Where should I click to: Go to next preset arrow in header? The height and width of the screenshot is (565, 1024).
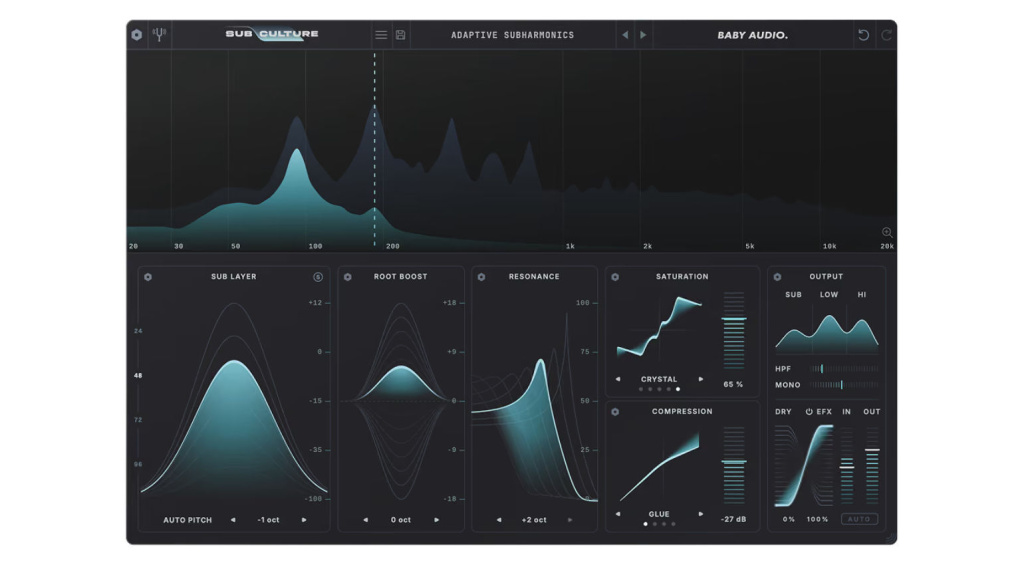(643, 35)
